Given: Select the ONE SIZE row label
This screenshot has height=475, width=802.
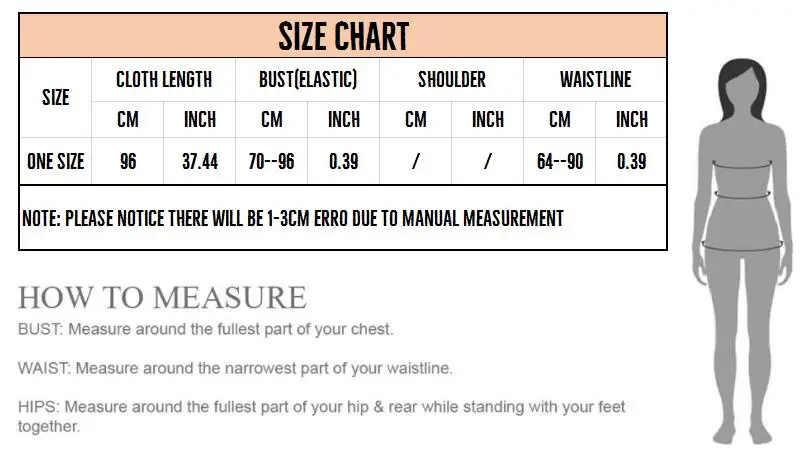Looking at the screenshot, I should tap(55, 162).
